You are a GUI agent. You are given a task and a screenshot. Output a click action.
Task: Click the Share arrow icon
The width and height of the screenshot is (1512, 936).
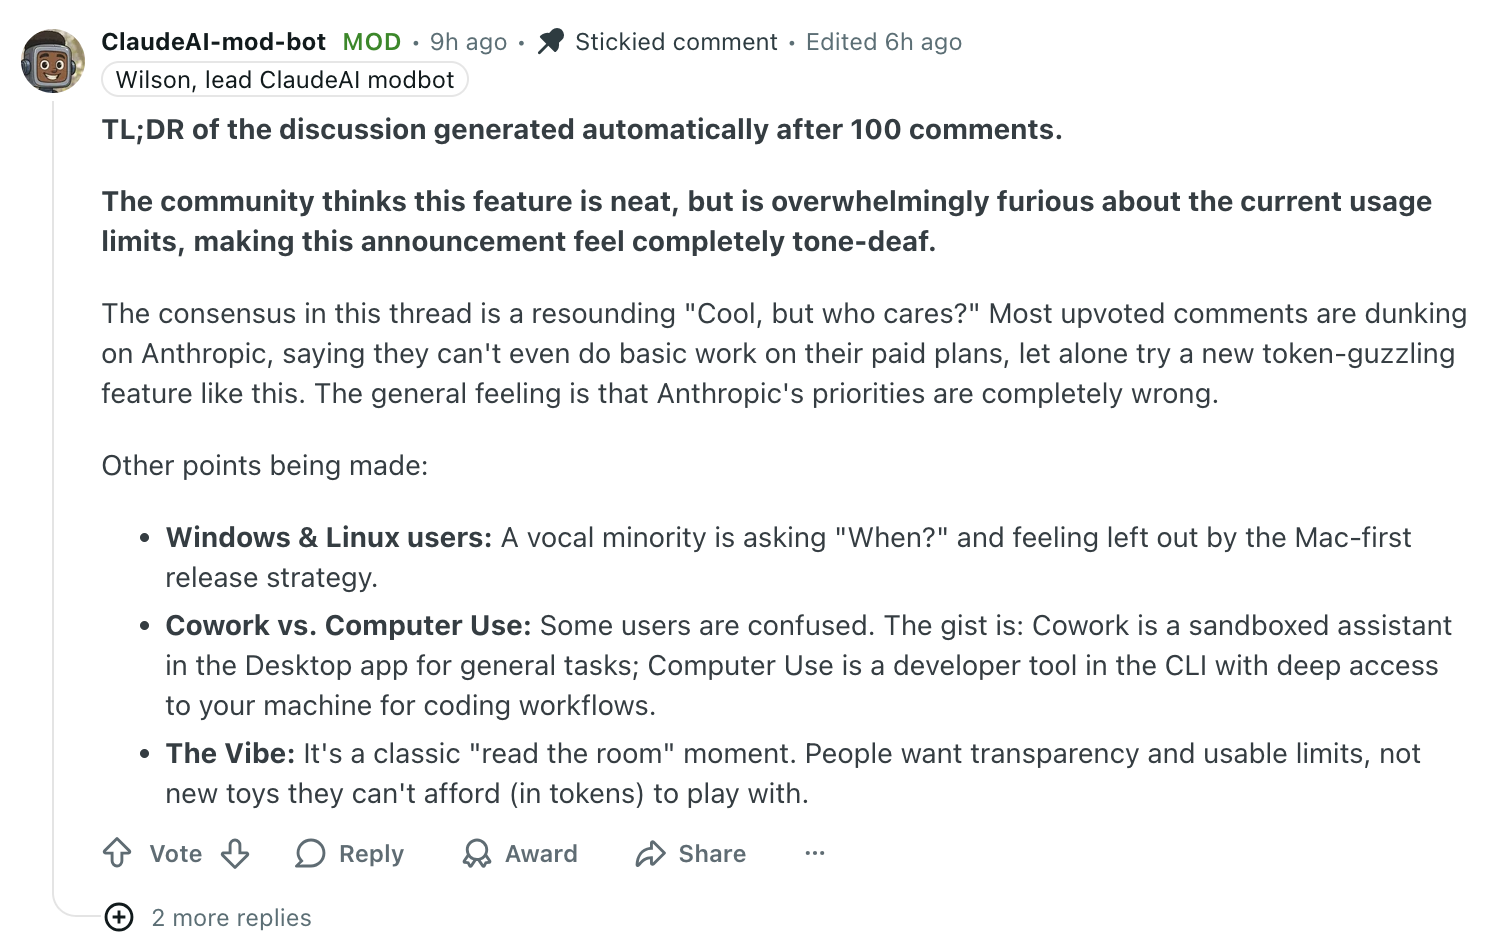point(651,853)
